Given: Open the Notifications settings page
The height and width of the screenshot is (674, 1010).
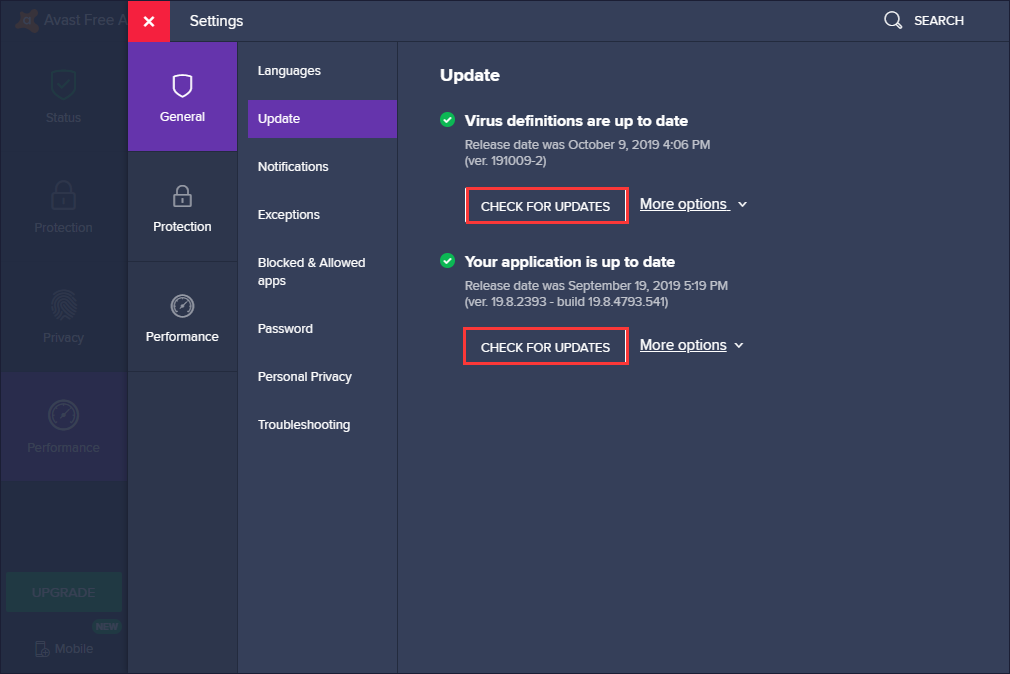Looking at the screenshot, I should tap(293, 167).
